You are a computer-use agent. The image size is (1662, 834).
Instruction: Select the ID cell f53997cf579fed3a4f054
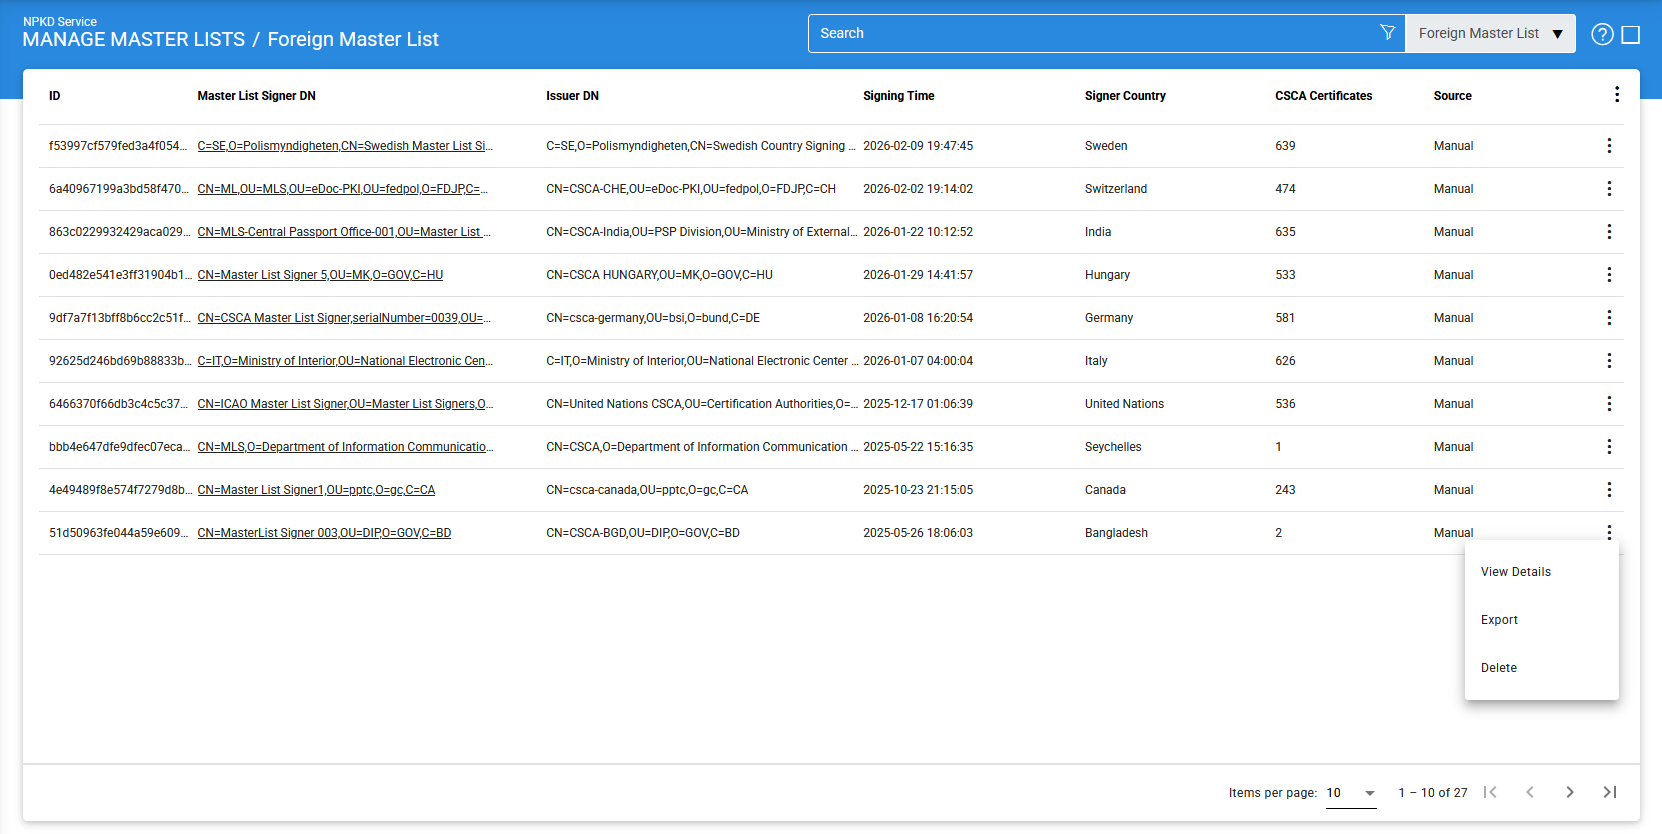pos(118,146)
